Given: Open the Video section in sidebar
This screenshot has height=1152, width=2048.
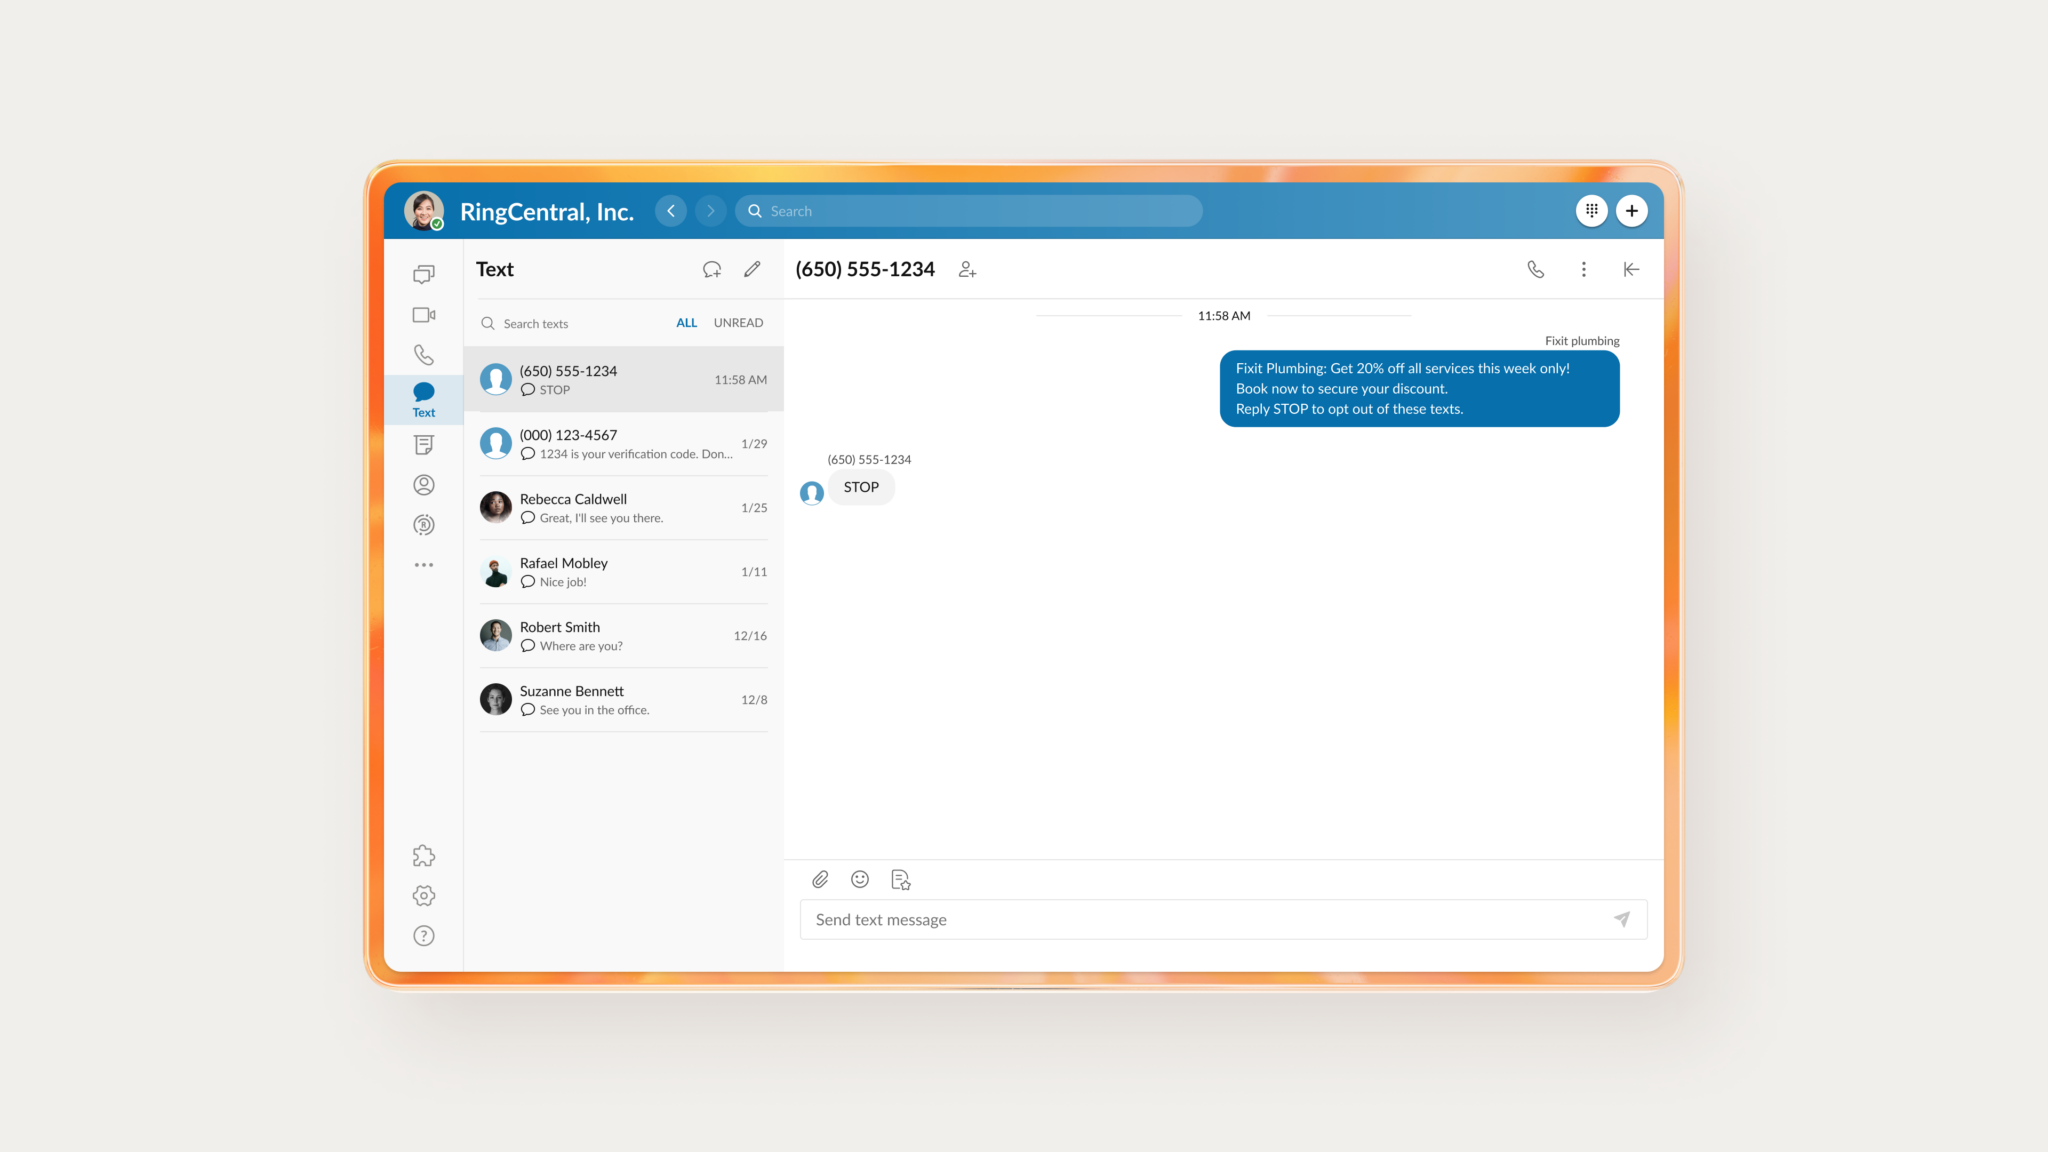Looking at the screenshot, I should (x=424, y=315).
